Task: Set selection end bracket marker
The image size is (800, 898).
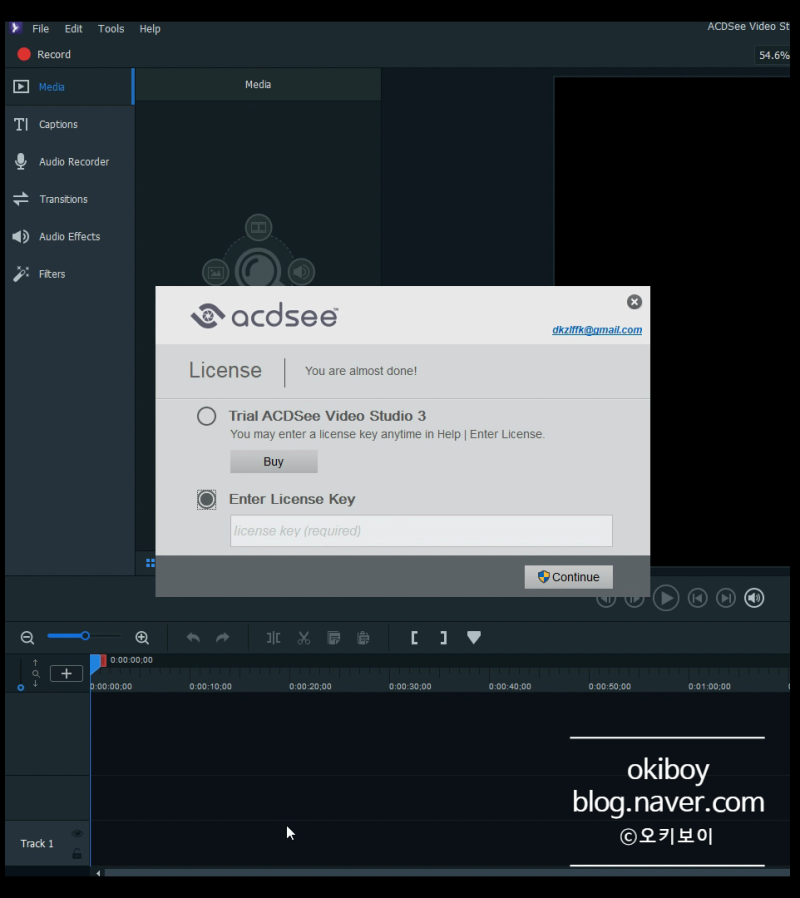Action: pyautogui.click(x=444, y=637)
